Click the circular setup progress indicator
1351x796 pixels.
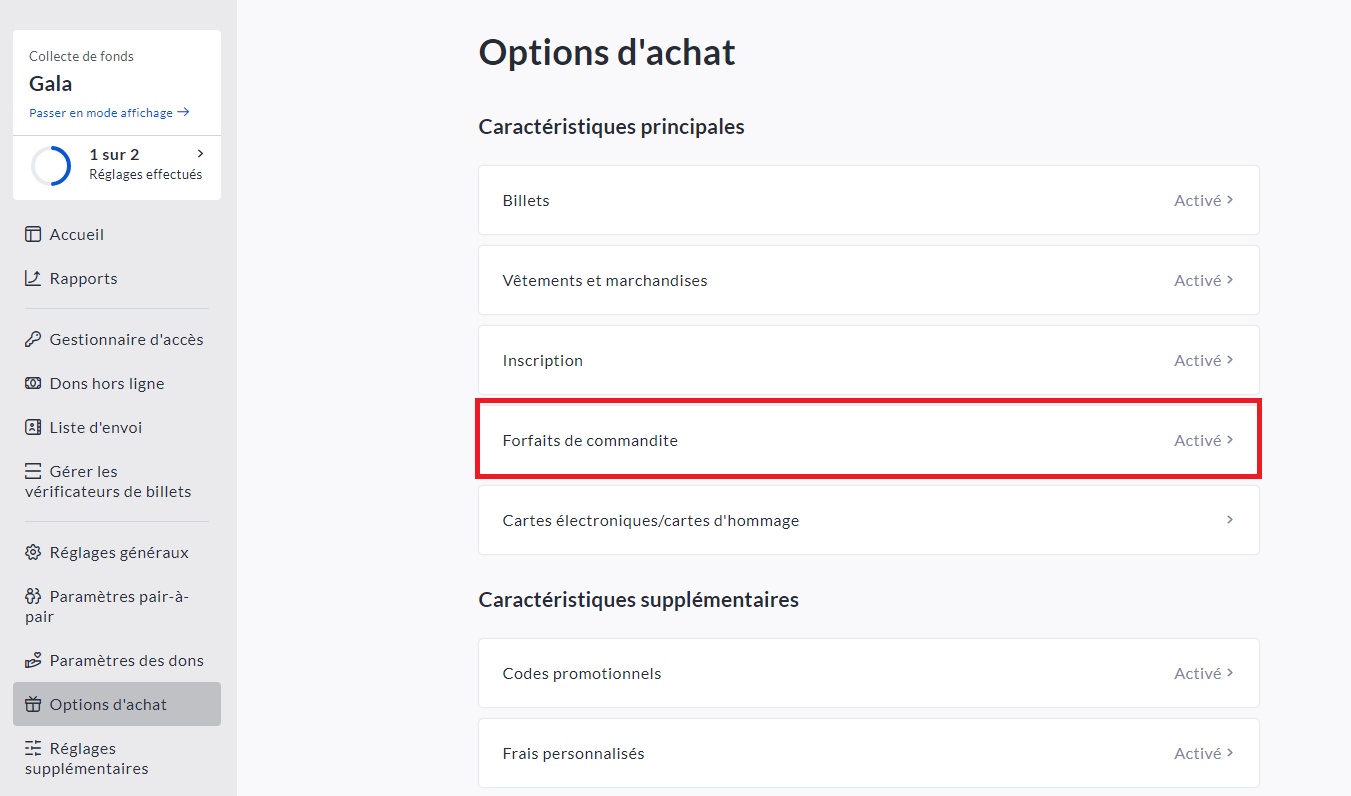(x=51, y=165)
